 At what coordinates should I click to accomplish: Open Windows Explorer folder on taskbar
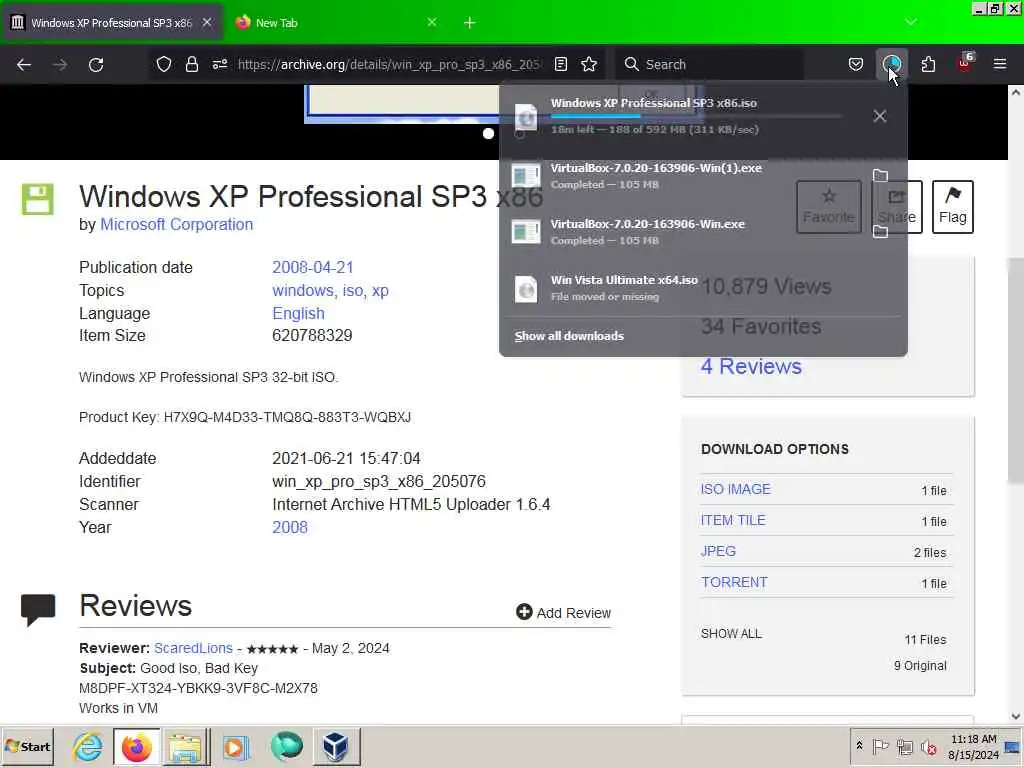tap(186, 746)
